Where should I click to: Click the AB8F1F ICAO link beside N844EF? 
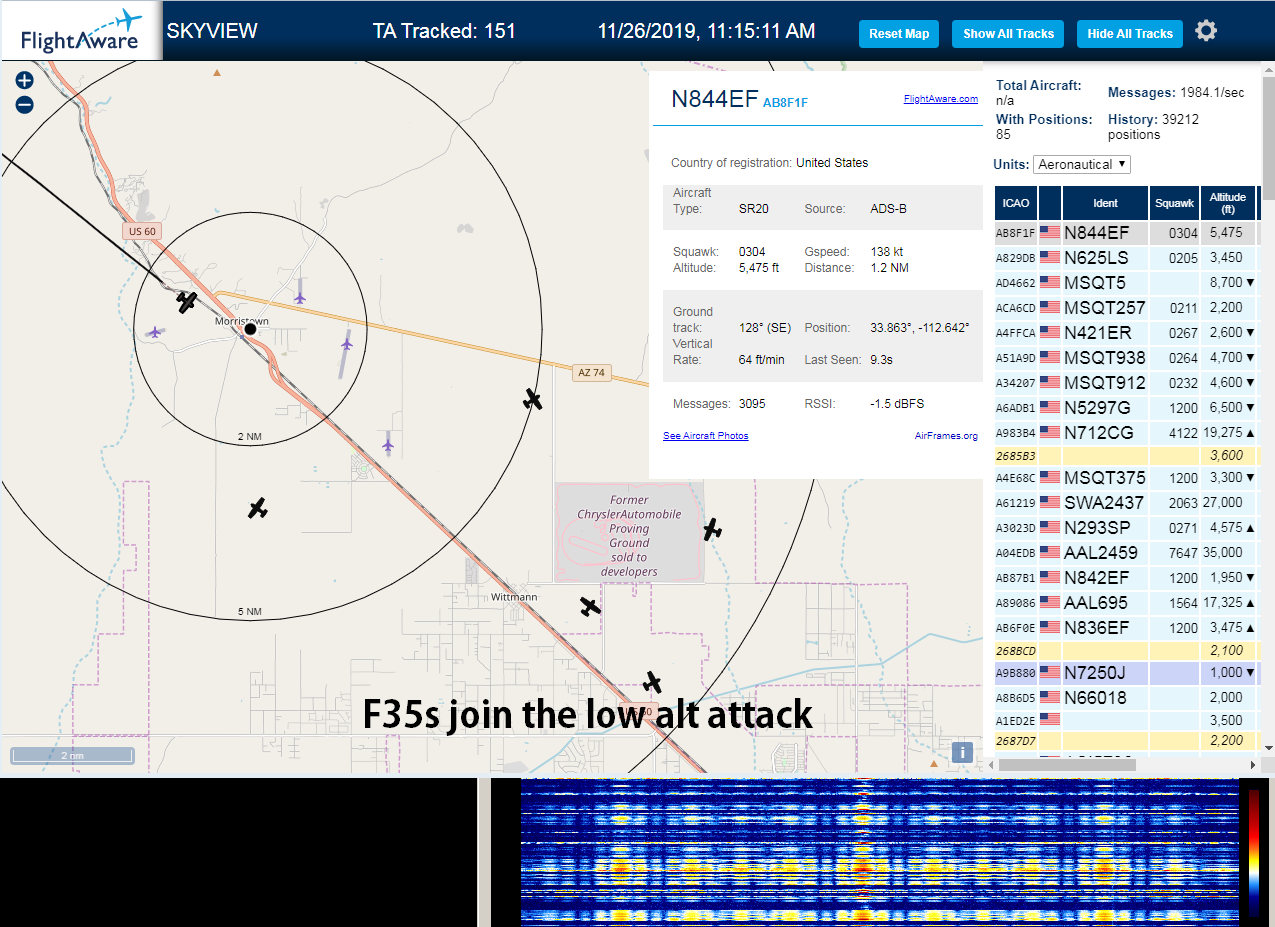(785, 103)
